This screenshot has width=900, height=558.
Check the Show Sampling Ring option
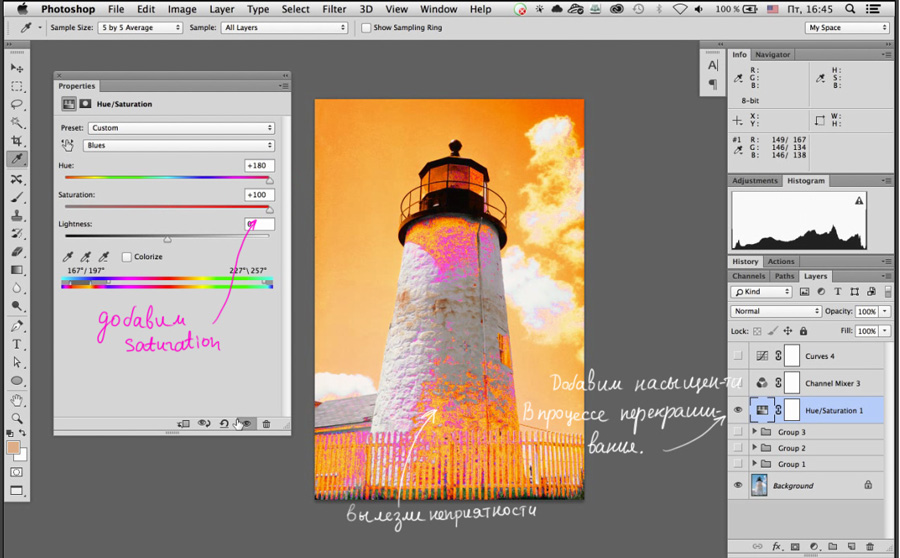(366, 28)
